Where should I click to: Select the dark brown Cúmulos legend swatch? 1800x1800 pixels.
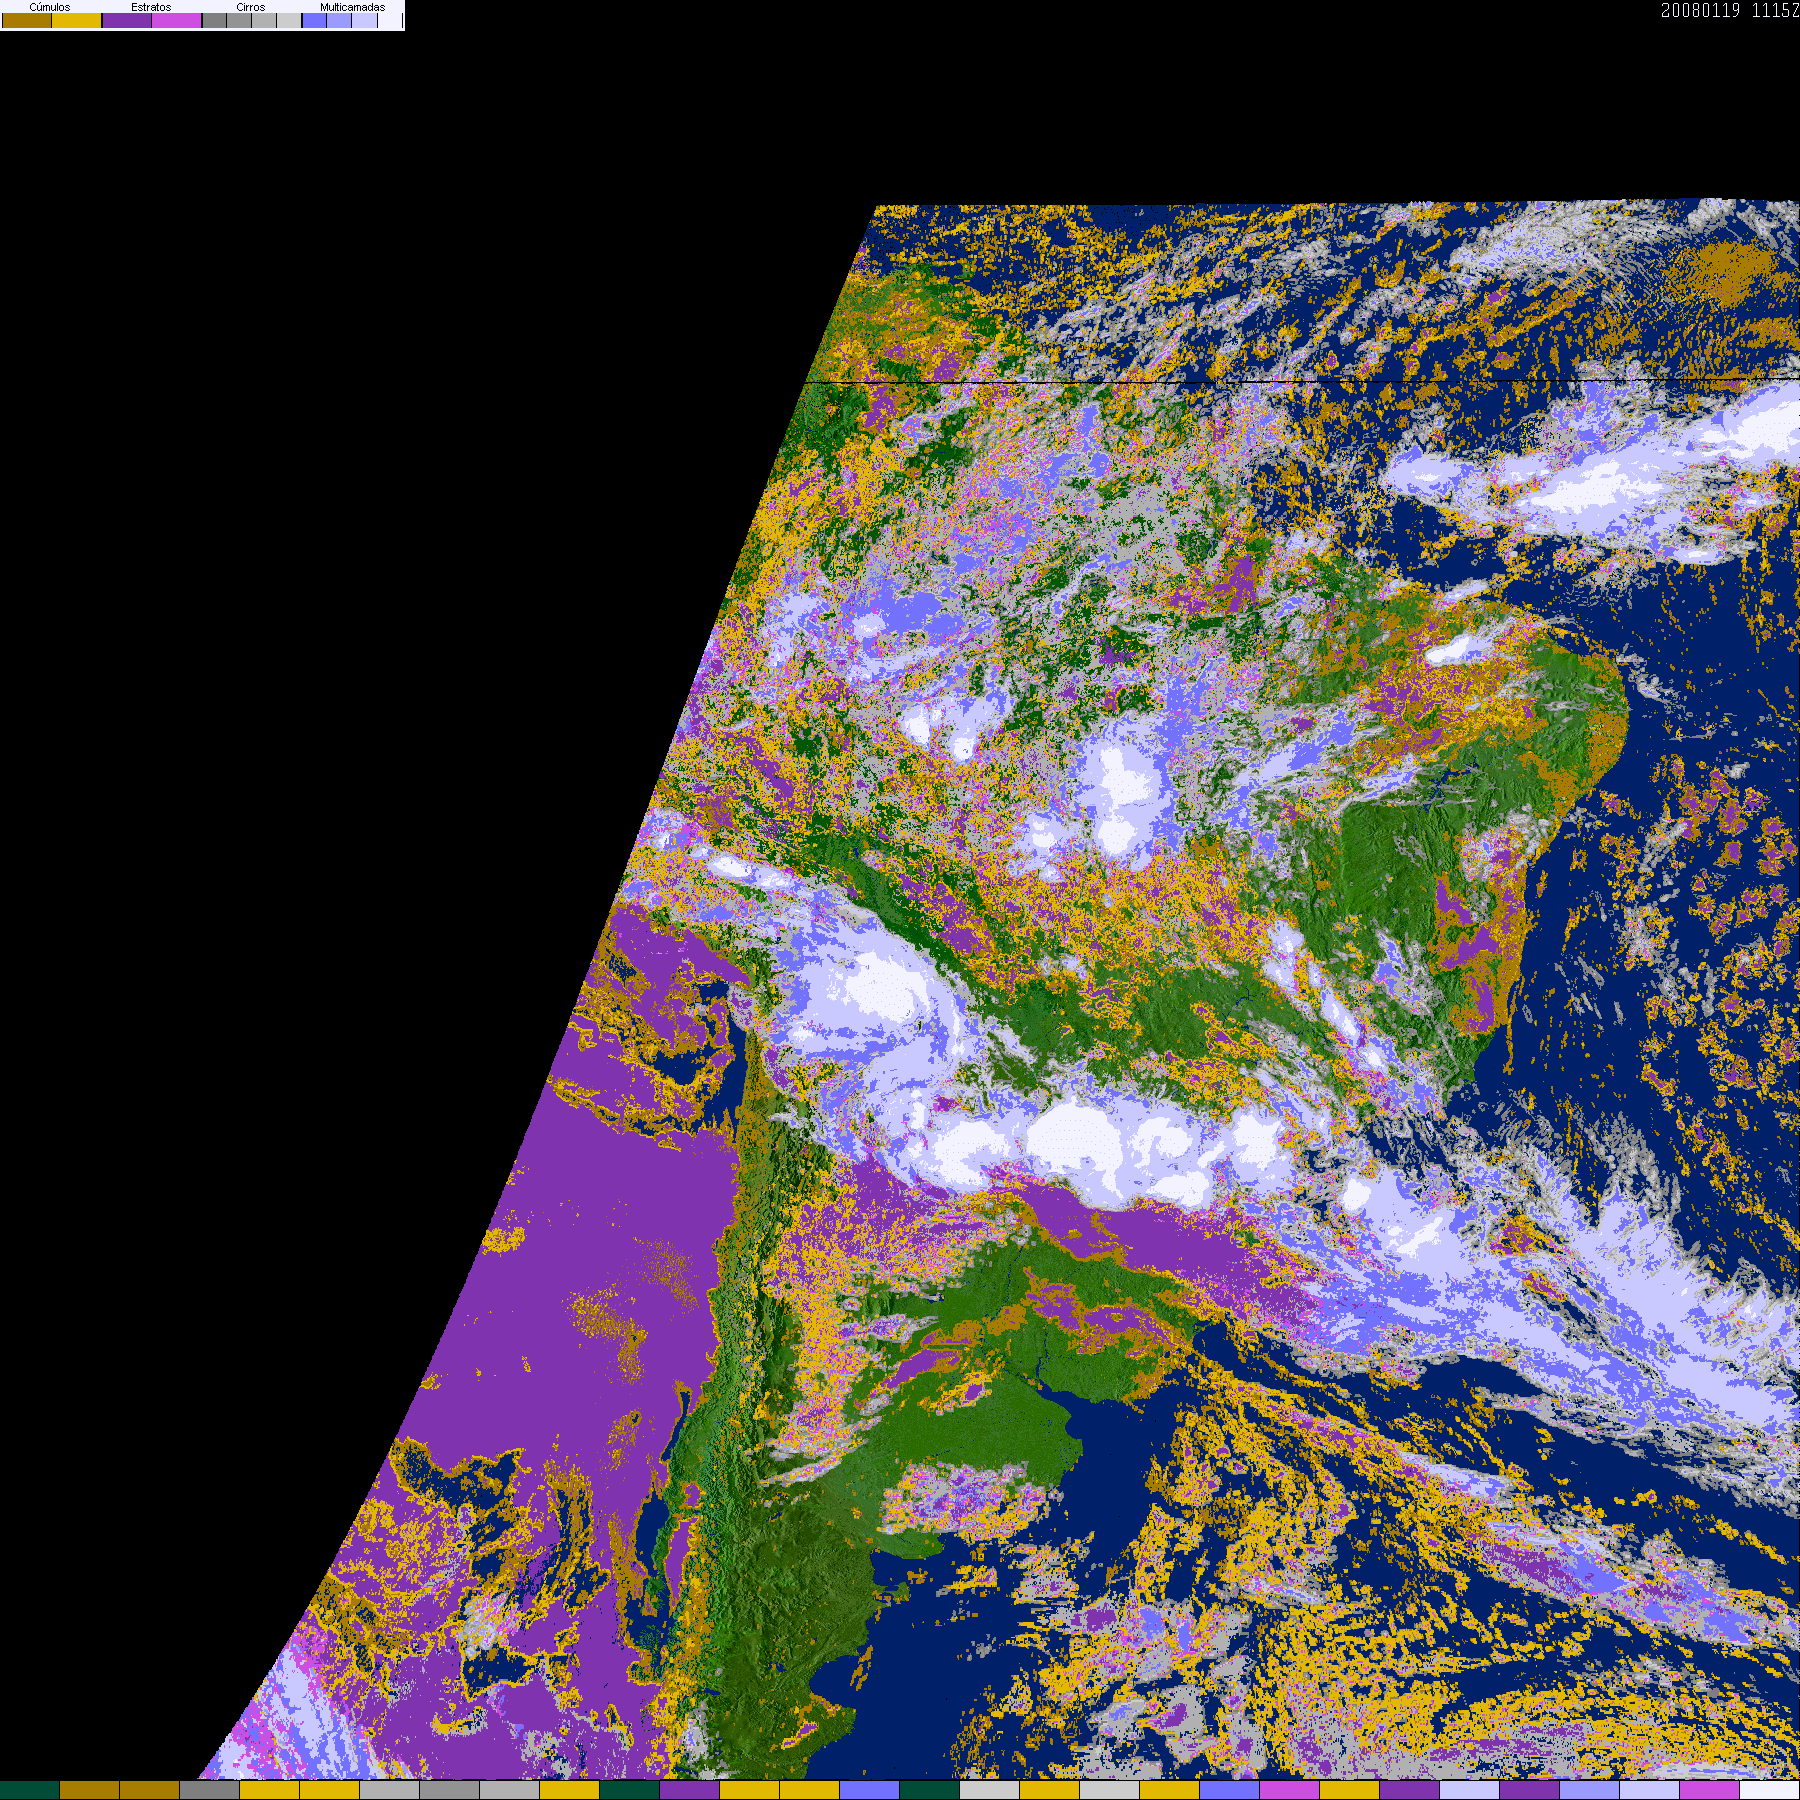point(27,20)
